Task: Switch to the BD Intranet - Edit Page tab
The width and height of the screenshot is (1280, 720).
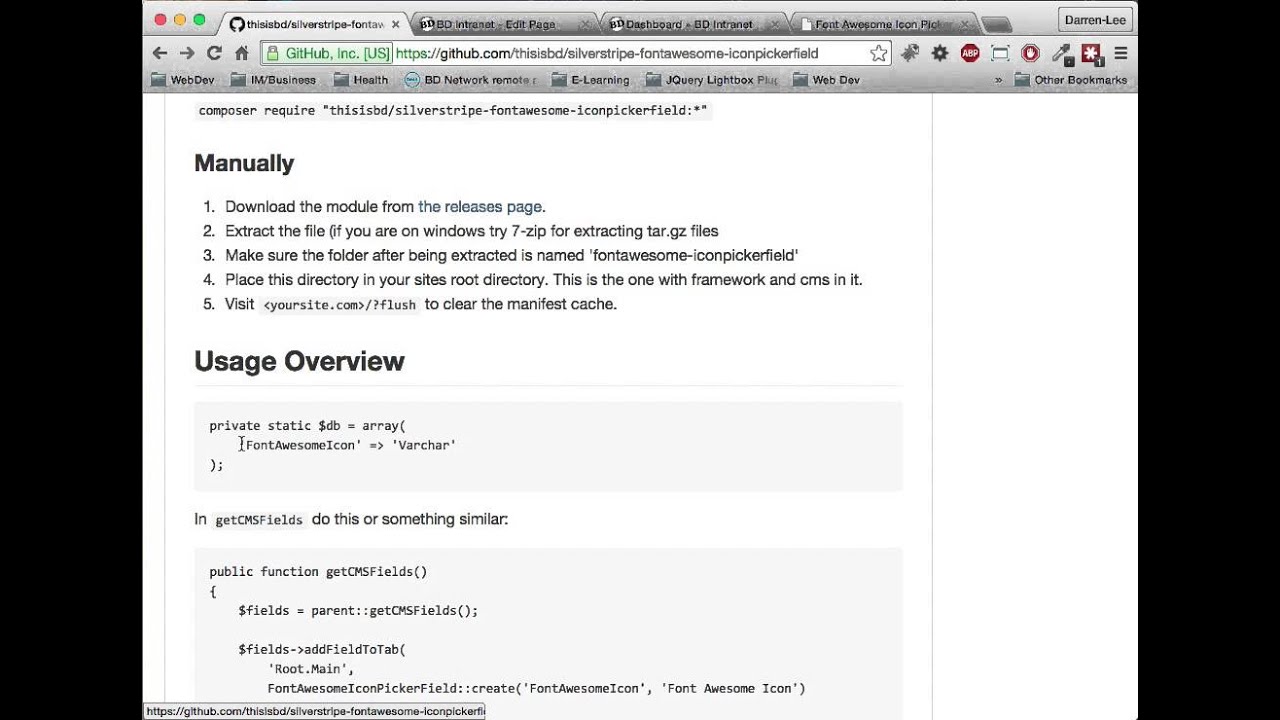Action: point(497,24)
